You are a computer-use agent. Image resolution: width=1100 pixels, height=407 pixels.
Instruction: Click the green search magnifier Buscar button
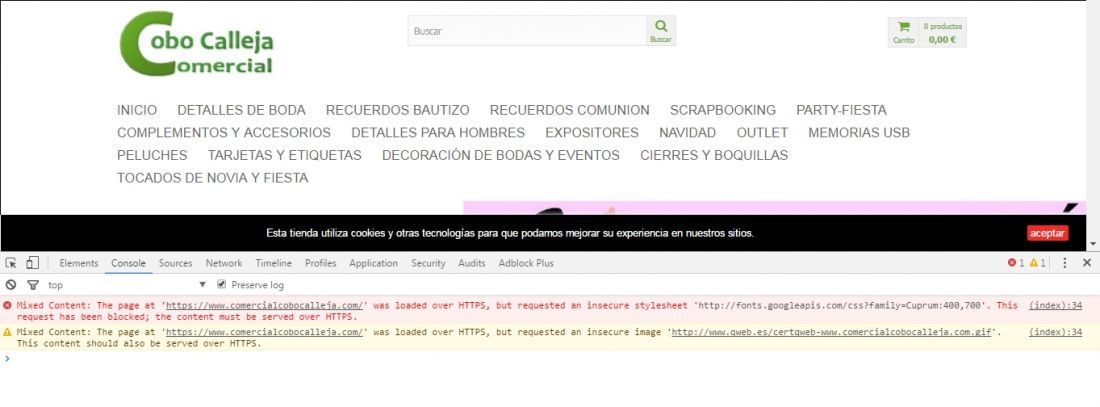(661, 31)
